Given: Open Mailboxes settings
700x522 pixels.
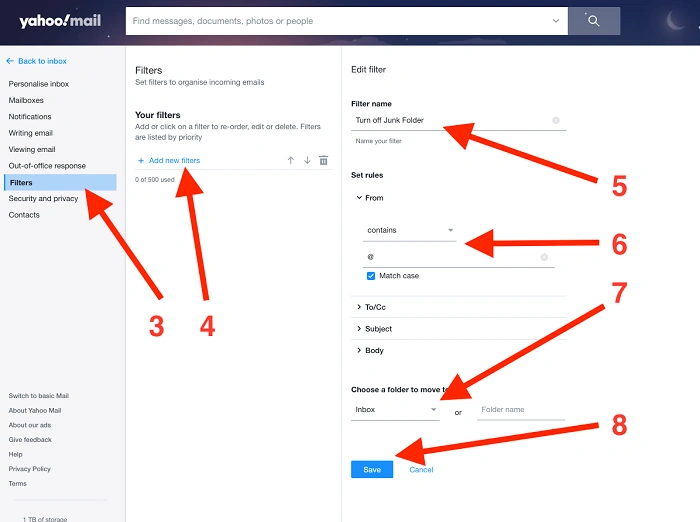Looking at the screenshot, I should coord(26,100).
